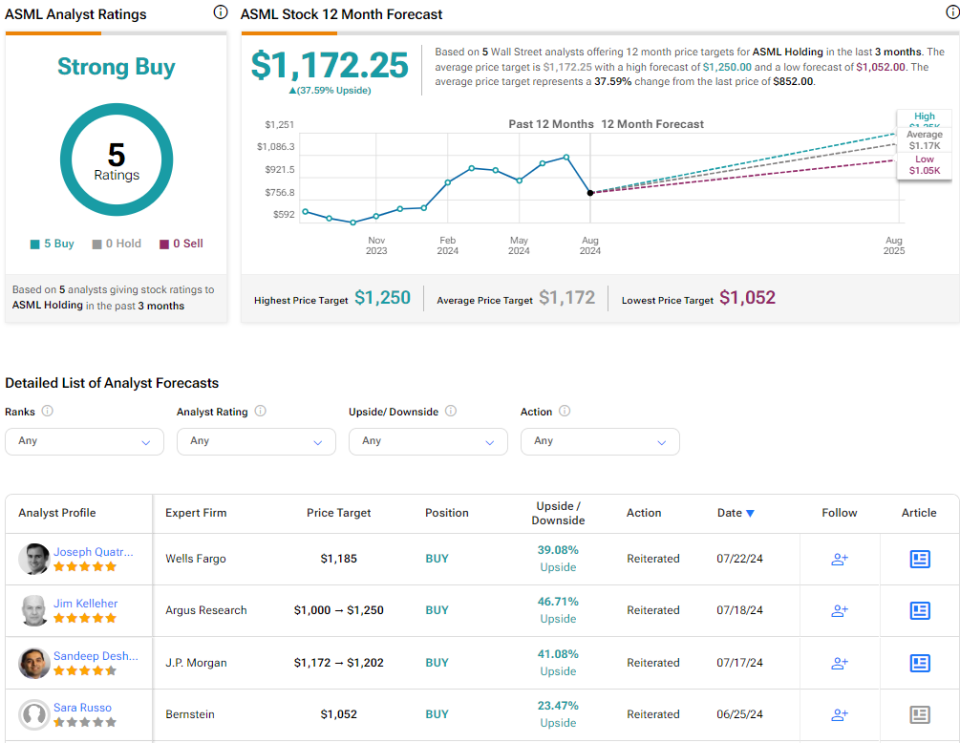The height and width of the screenshot is (743, 960).
Task: Click Jim Kelleher's profile photo
Action: [34, 610]
